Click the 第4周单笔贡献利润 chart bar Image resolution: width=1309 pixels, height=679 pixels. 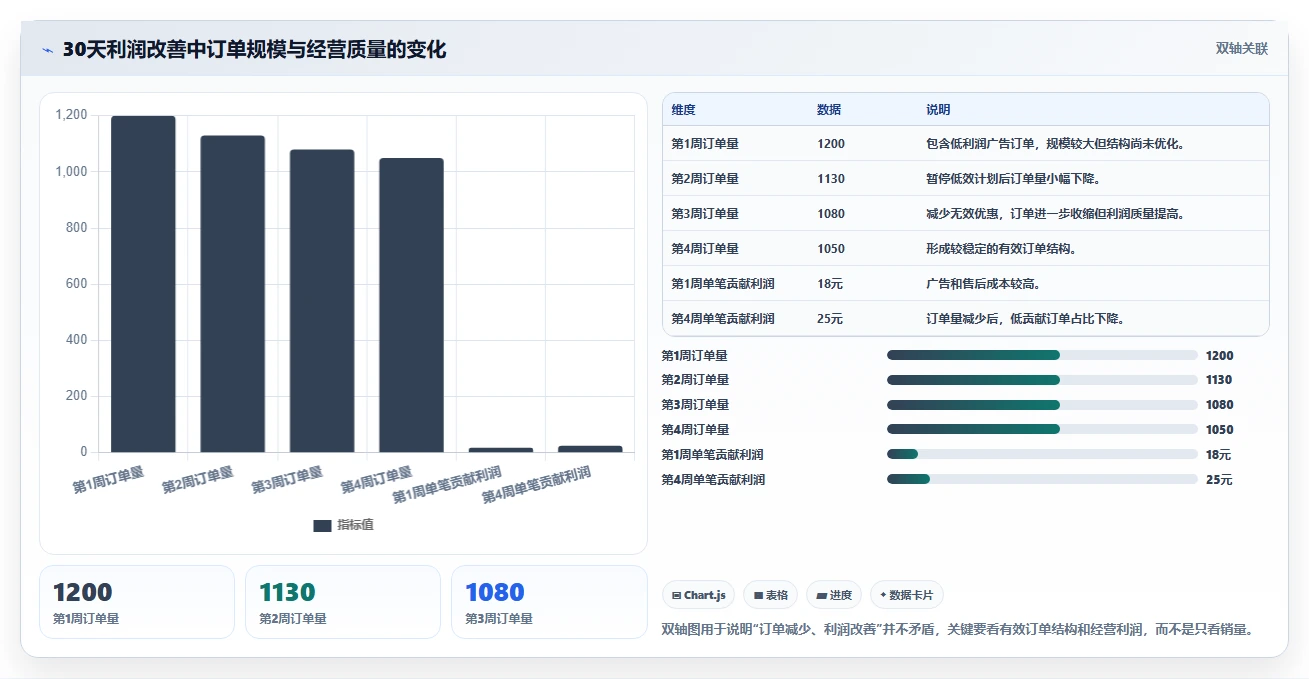click(x=590, y=449)
